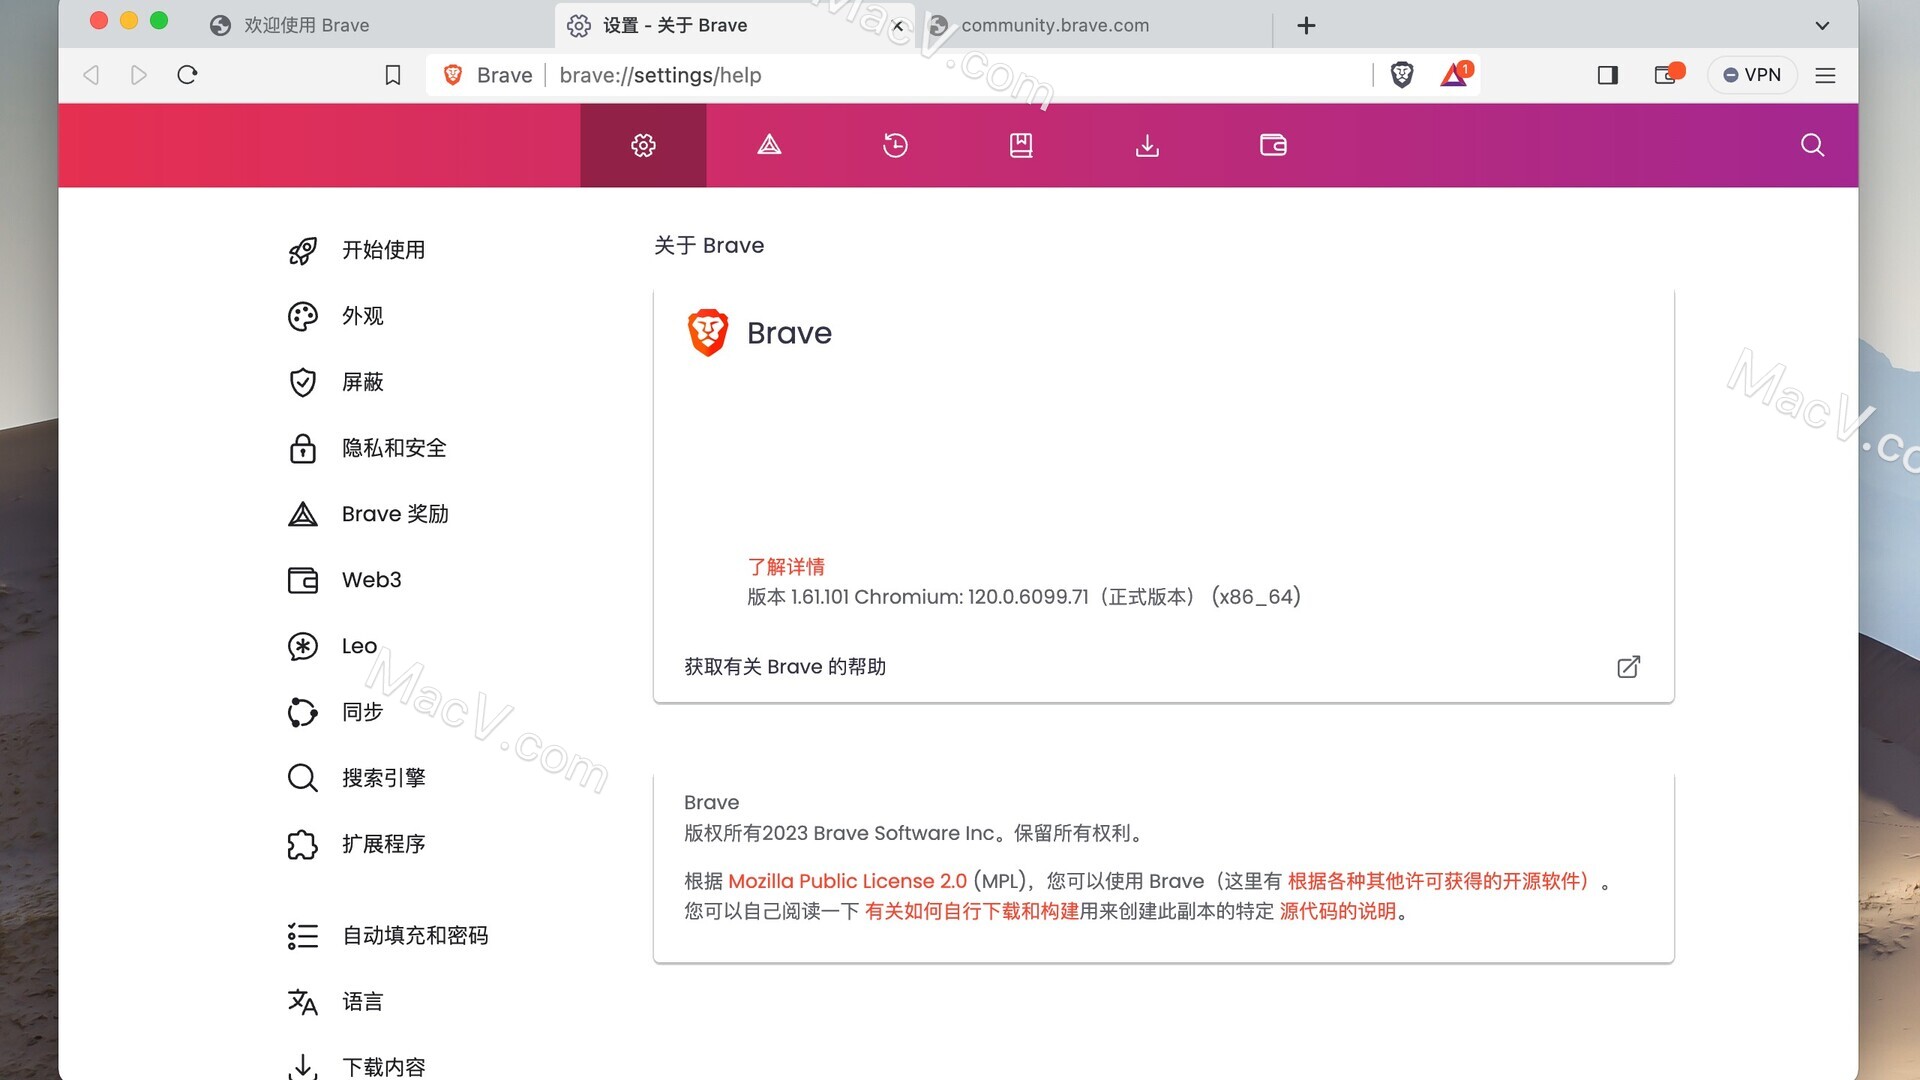Click the settings search magnifier icon
Screen dimensions: 1920x1080
tap(1812, 146)
